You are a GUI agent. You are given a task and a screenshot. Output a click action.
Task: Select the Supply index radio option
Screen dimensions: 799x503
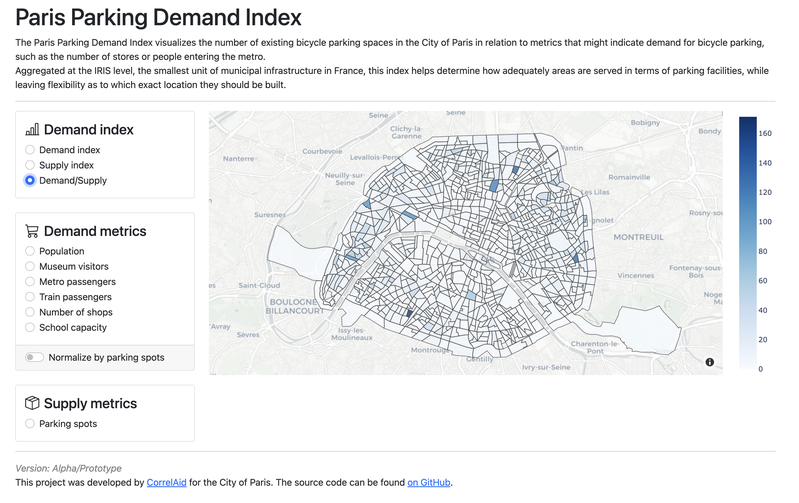(30, 165)
